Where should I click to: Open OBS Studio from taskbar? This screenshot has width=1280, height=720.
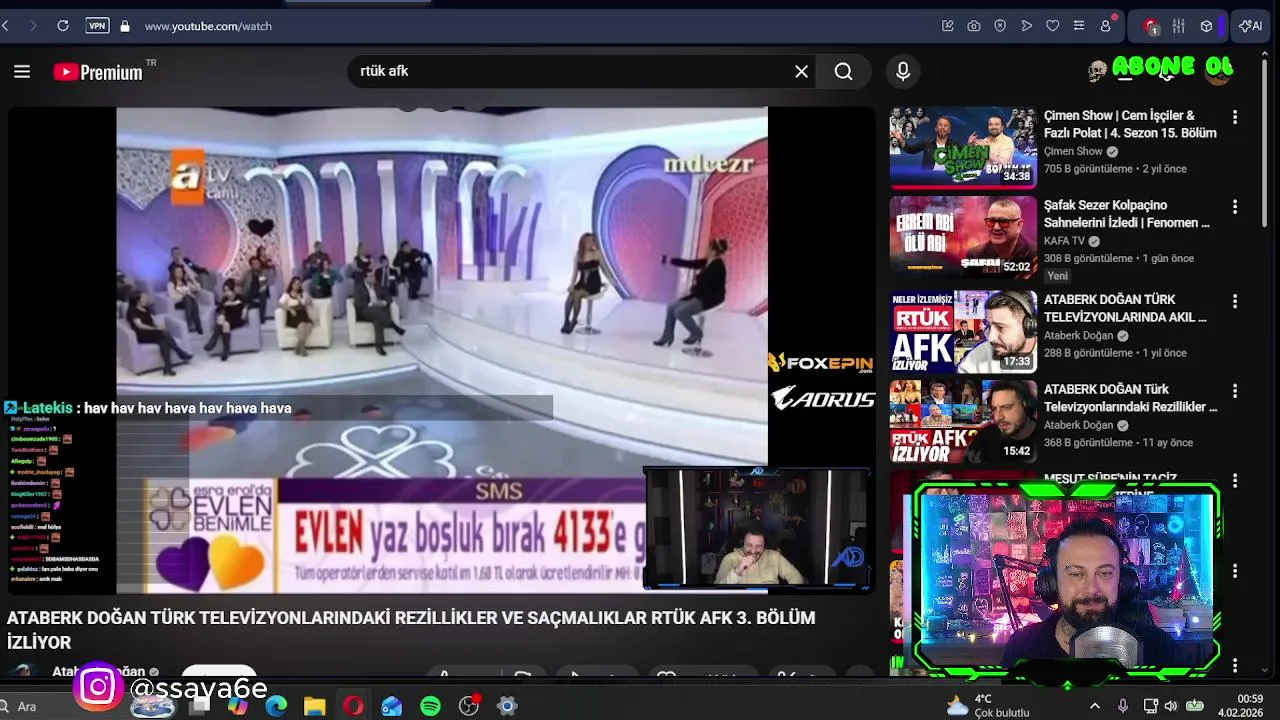coord(469,706)
